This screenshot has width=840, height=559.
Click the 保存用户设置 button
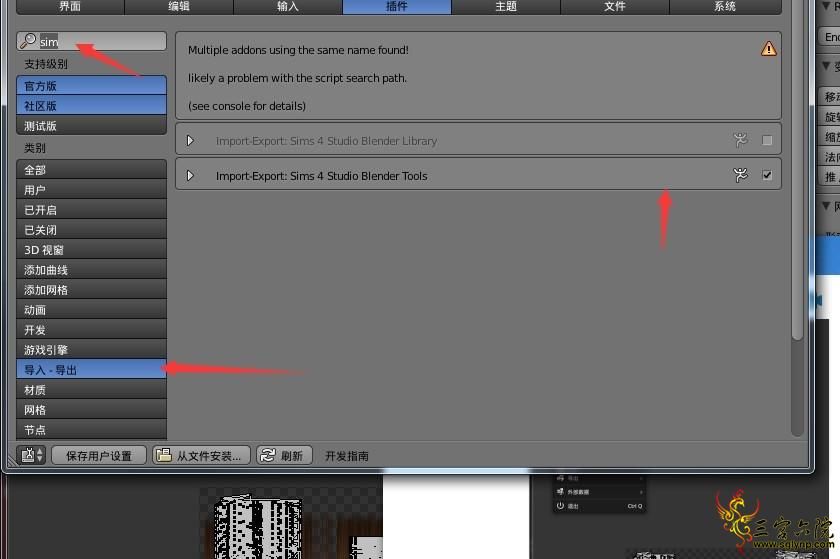[99, 456]
